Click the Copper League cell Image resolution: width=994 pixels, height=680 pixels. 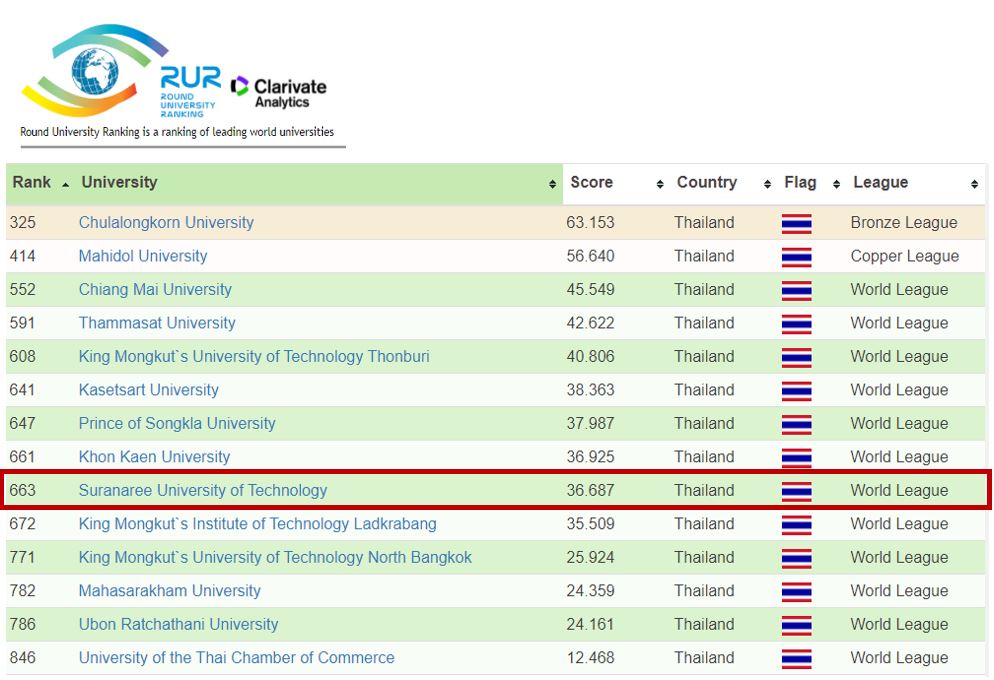905,256
